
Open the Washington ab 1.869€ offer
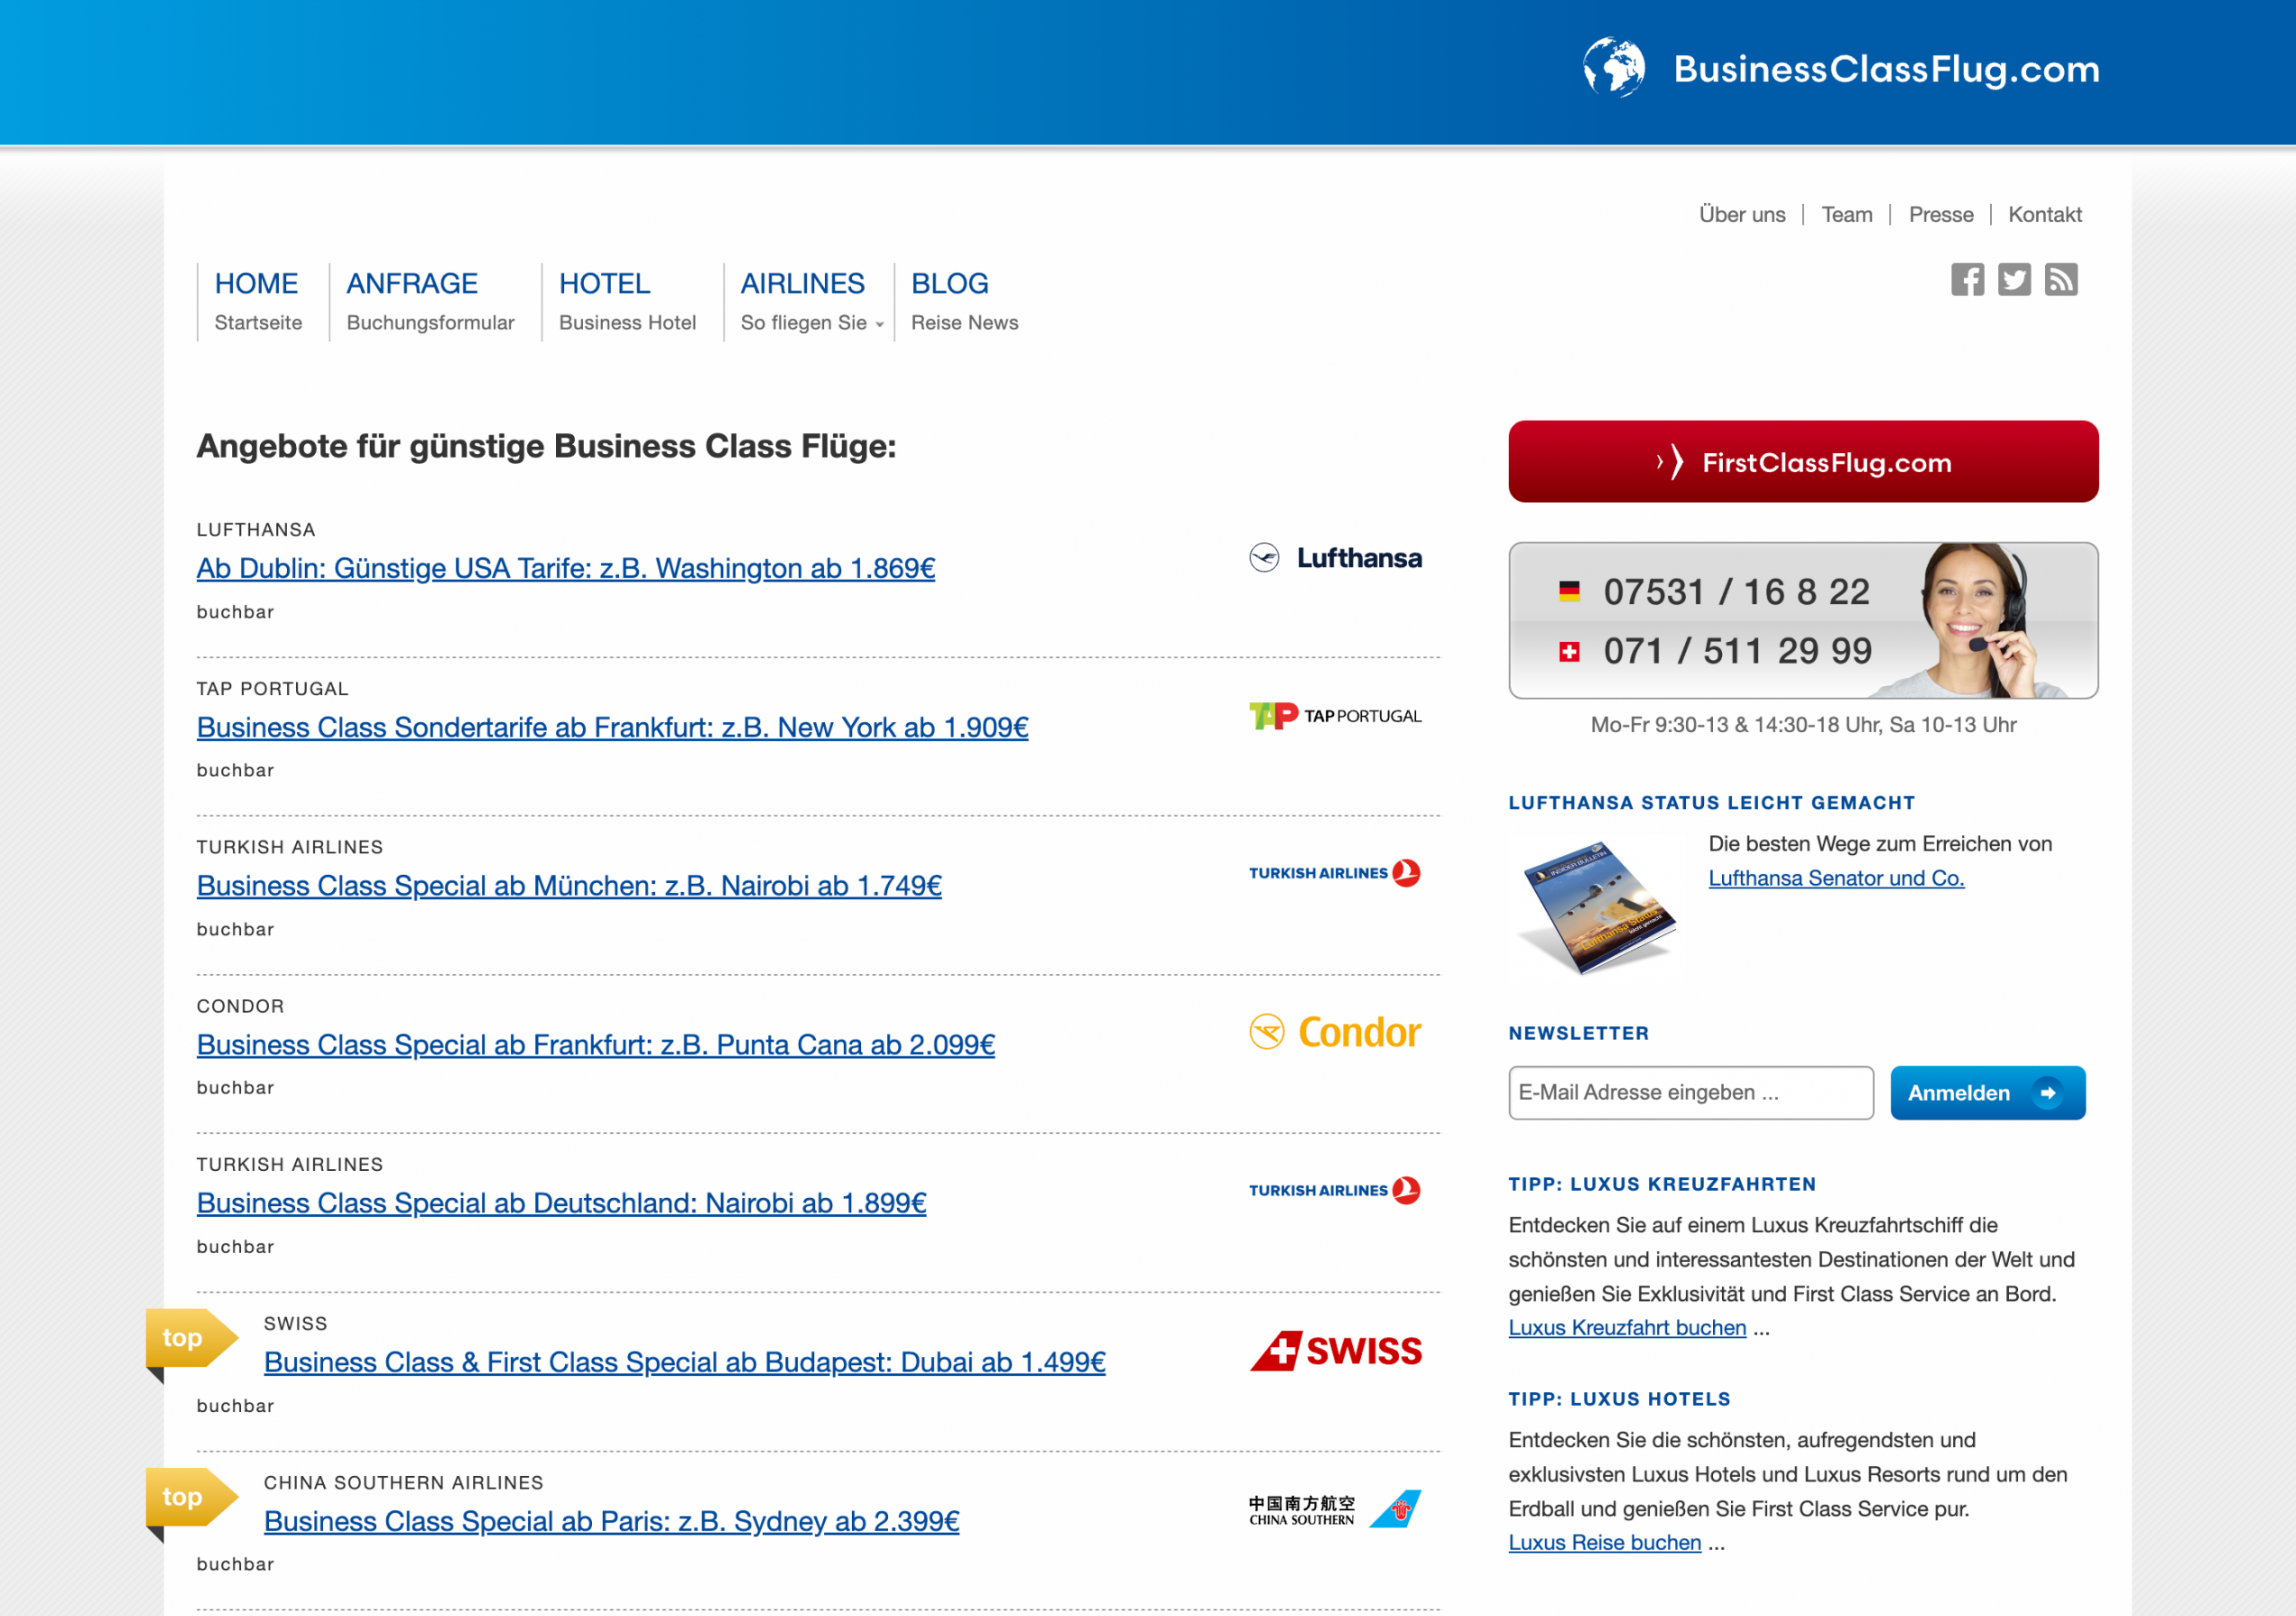pos(565,568)
